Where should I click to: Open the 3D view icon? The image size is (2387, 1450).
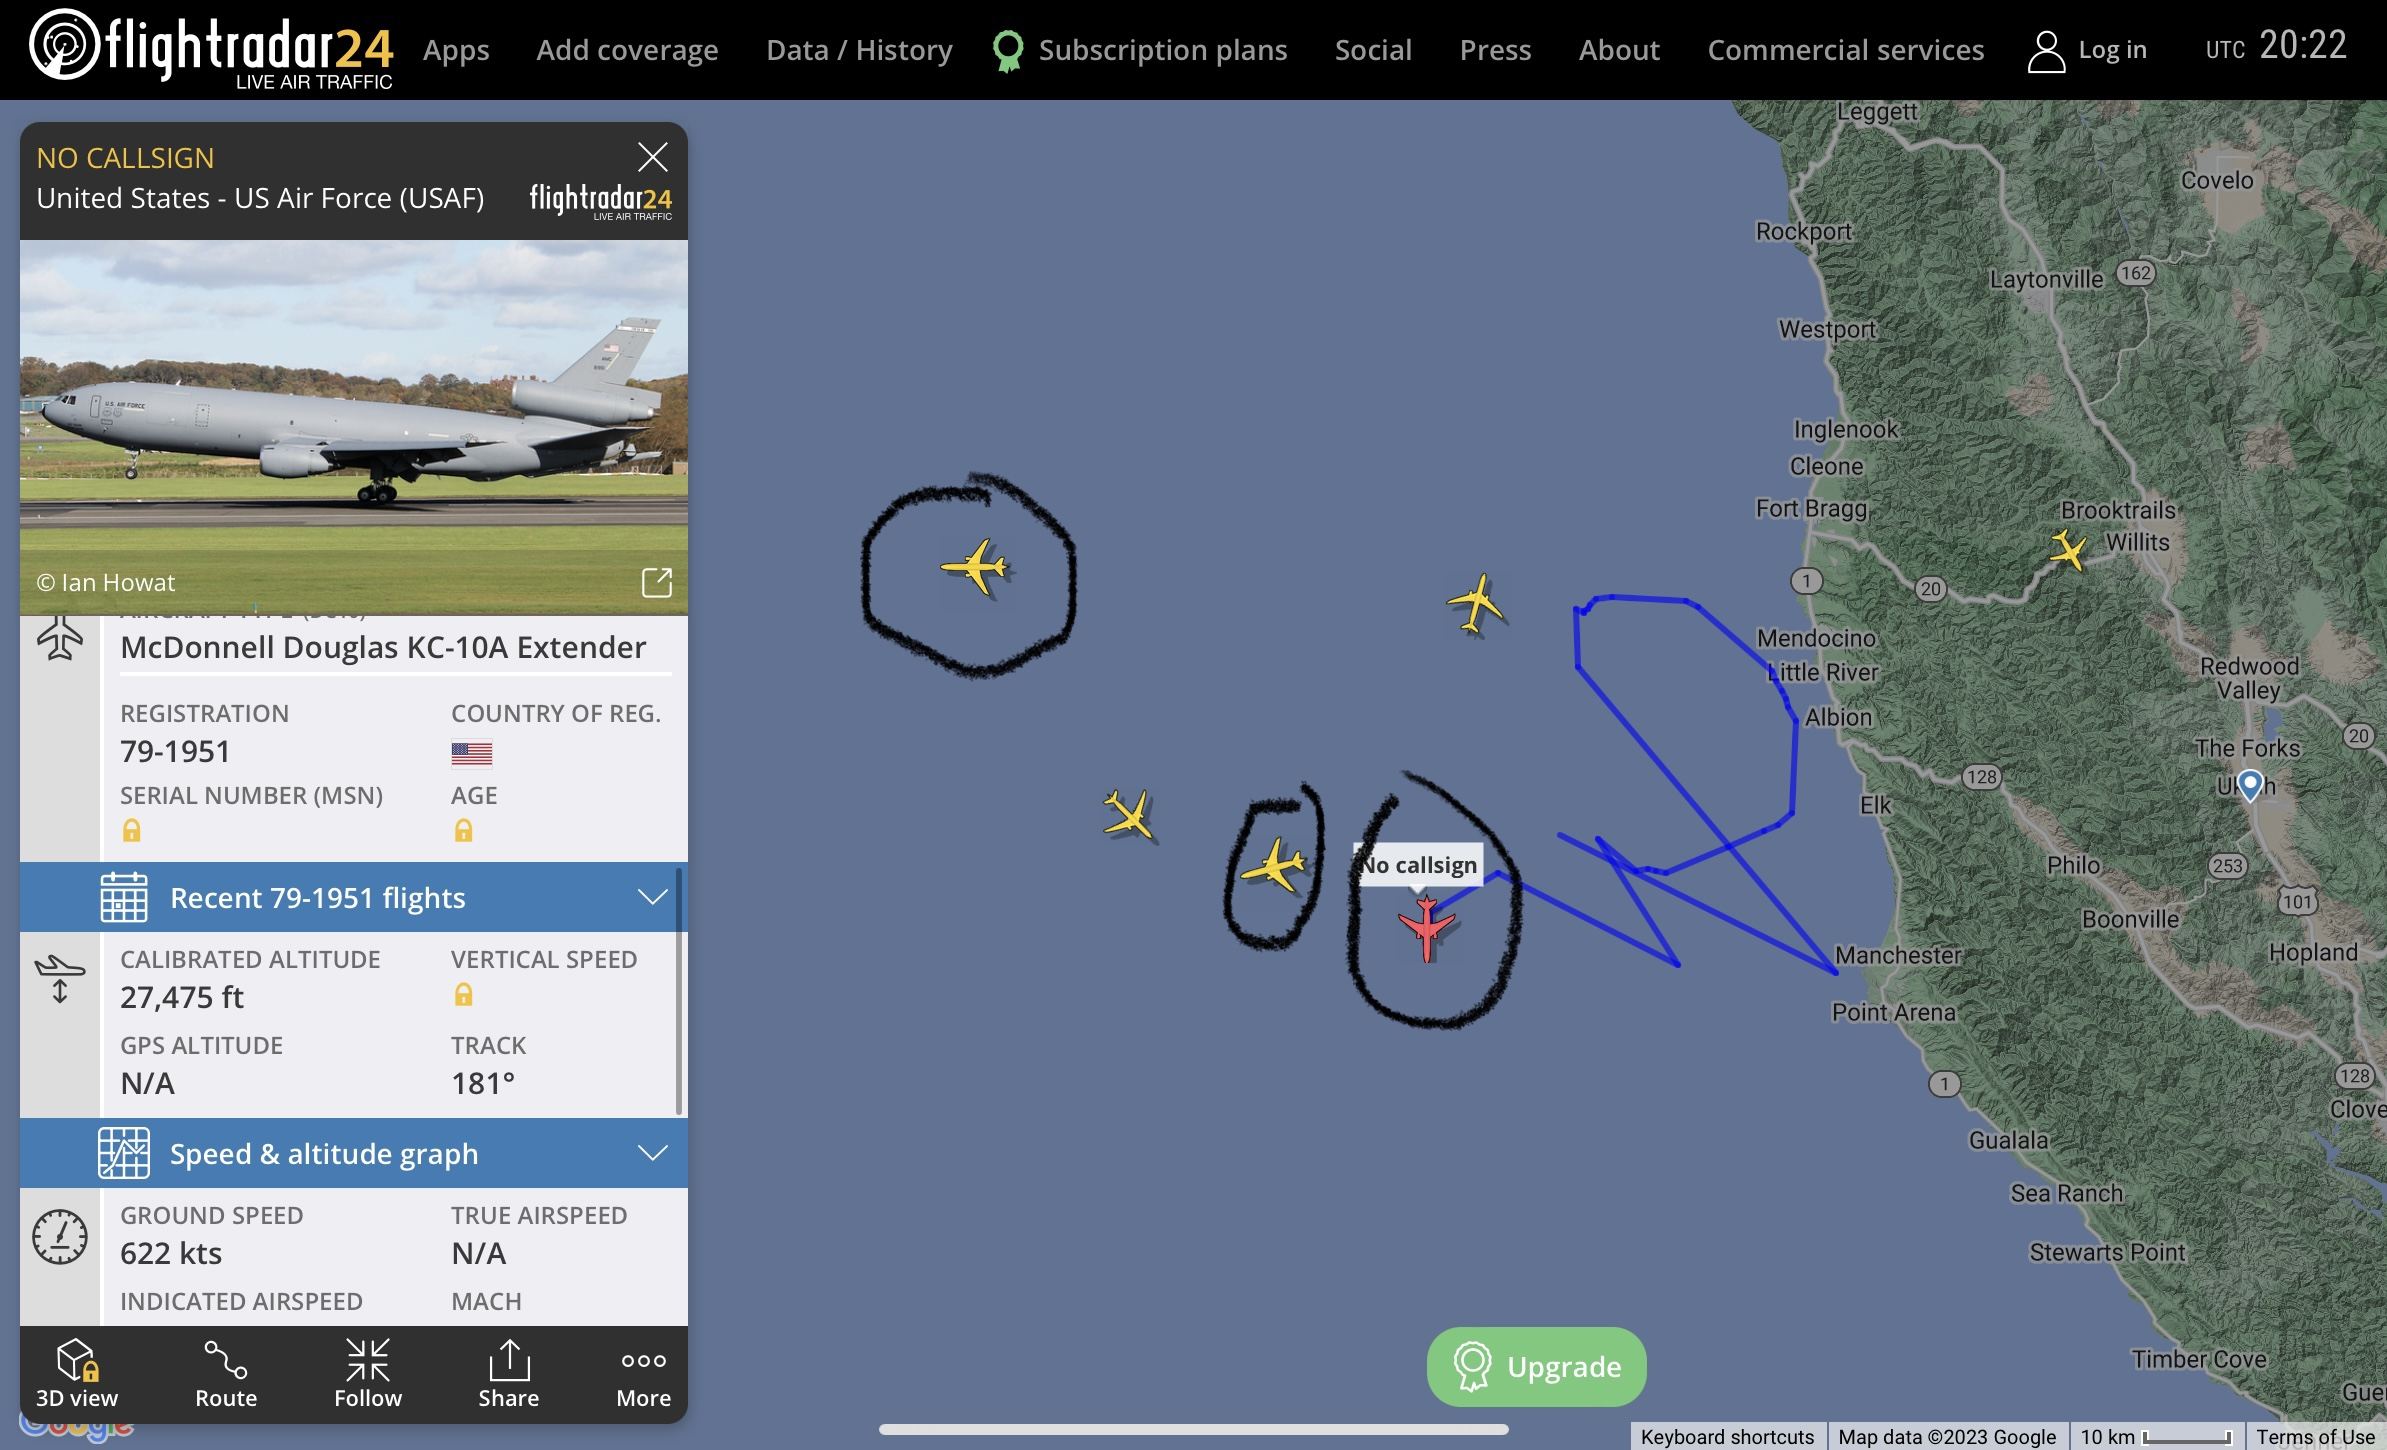(77, 1360)
